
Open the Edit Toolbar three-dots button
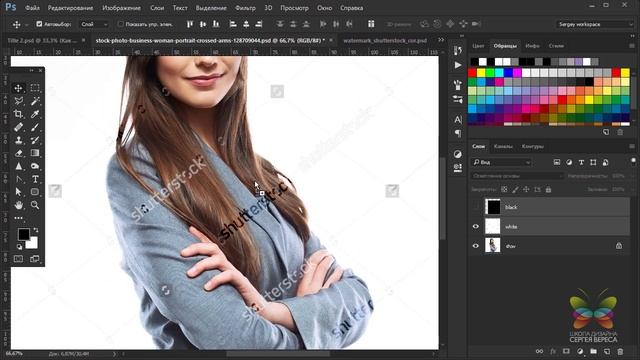click(18, 218)
